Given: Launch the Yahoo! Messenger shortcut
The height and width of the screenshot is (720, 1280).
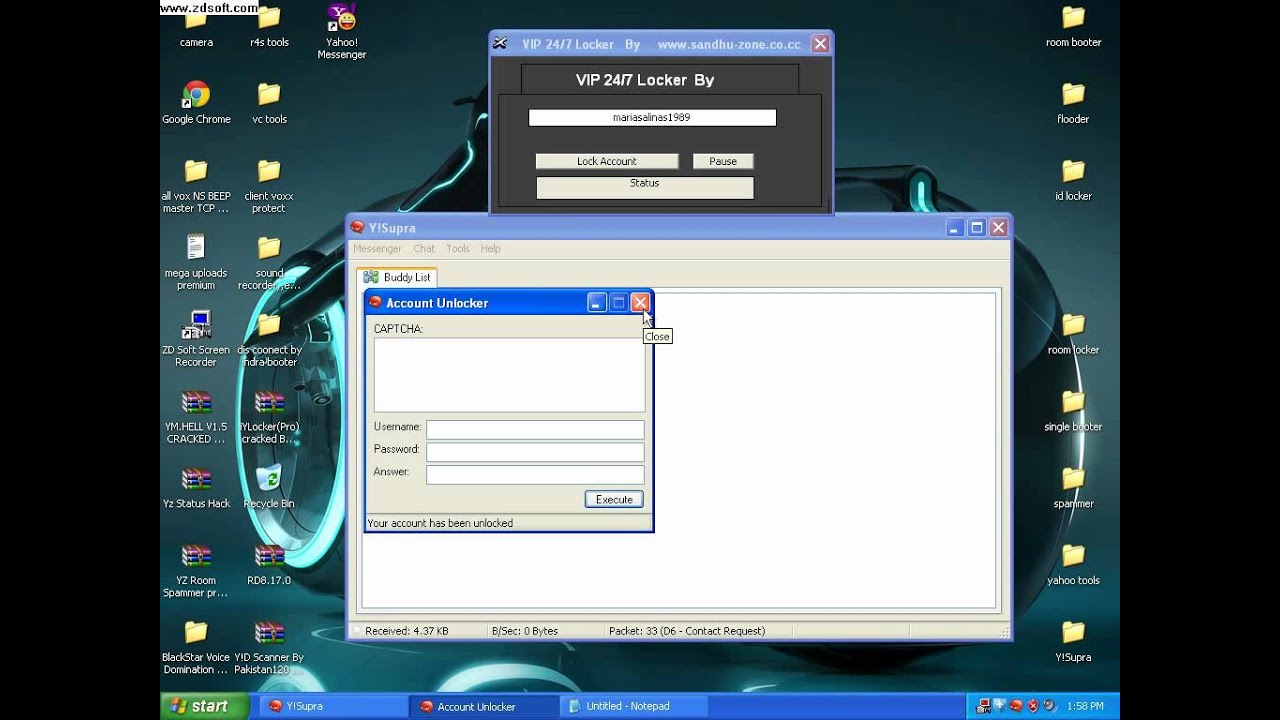Looking at the screenshot, I should [x=342, y=31].
